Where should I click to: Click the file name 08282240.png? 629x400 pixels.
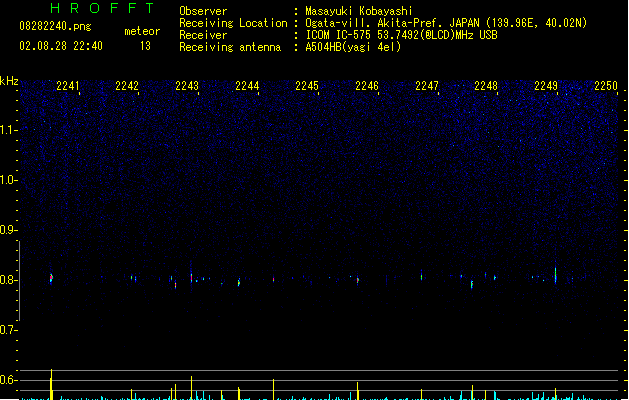[55, 26]
